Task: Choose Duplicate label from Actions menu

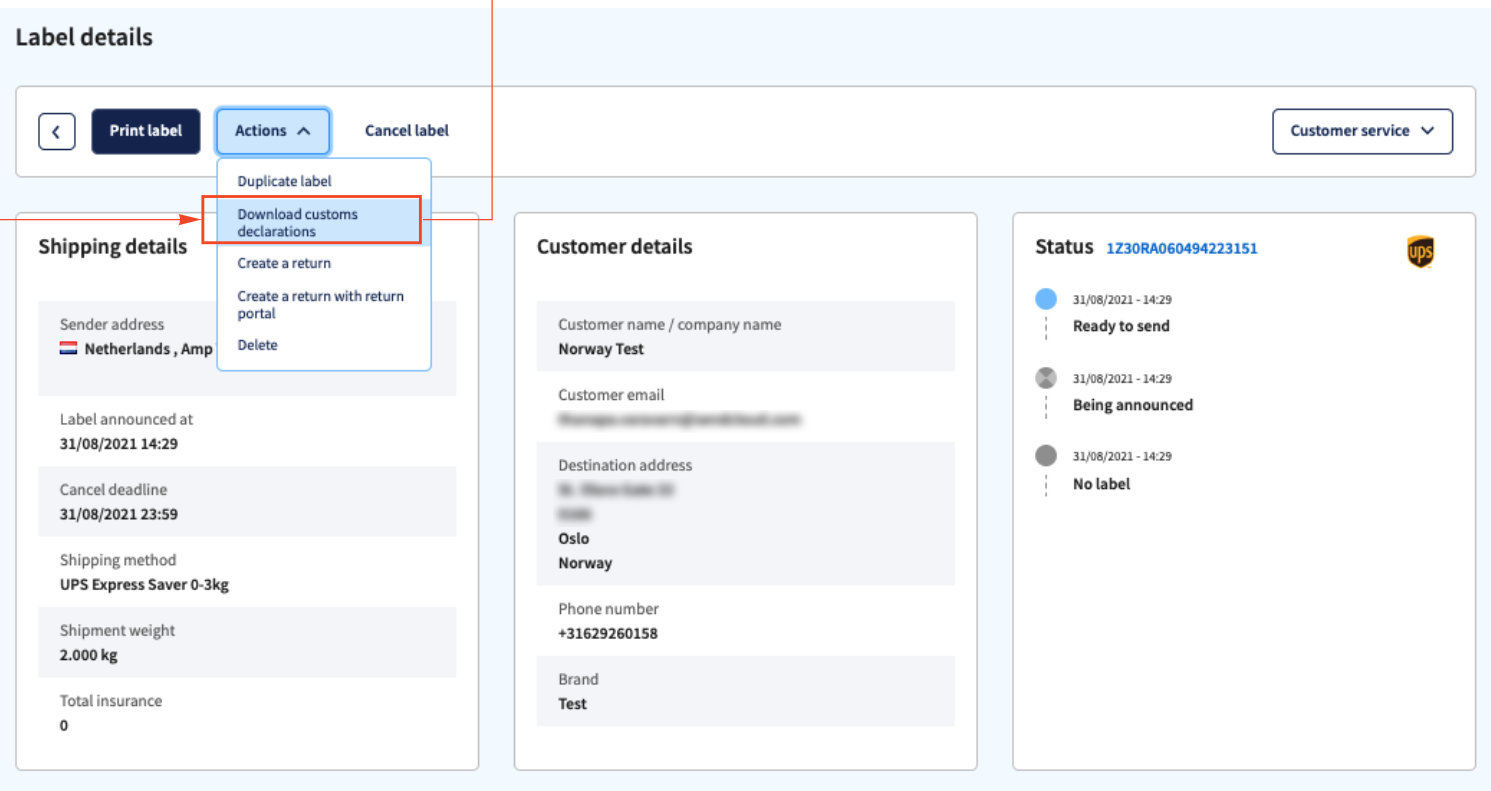Action: pyautogui.click(x=324, y=181)
